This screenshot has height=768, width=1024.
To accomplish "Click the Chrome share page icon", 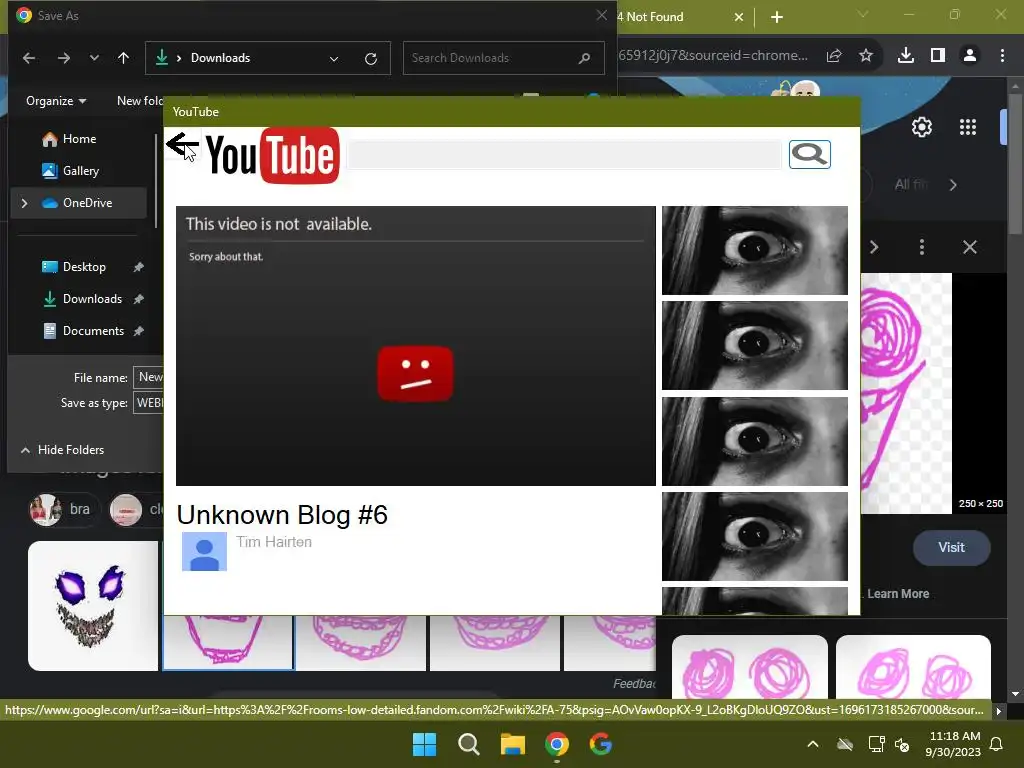I will pyautogui.click(x=834, y=56).
